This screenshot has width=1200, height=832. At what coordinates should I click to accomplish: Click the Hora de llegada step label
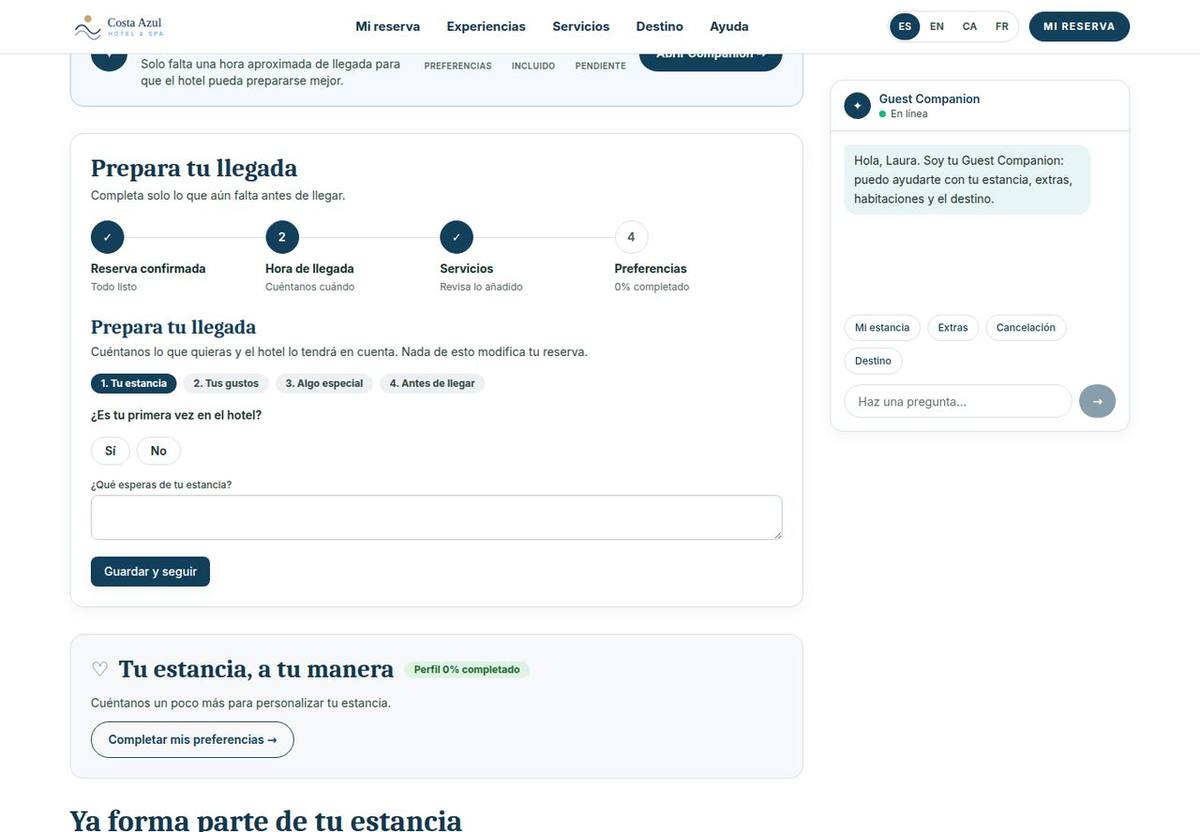click(x=310, y=269)
